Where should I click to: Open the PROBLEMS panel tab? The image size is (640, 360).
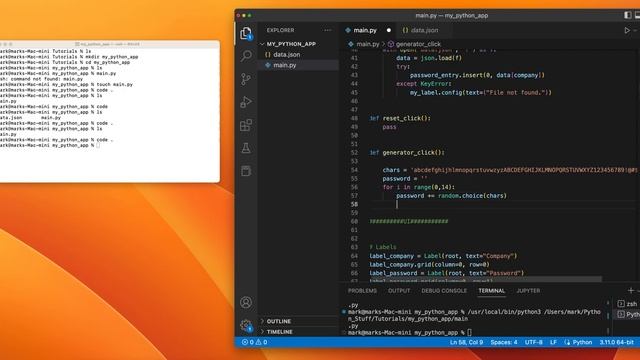click(x=362, y=291)
